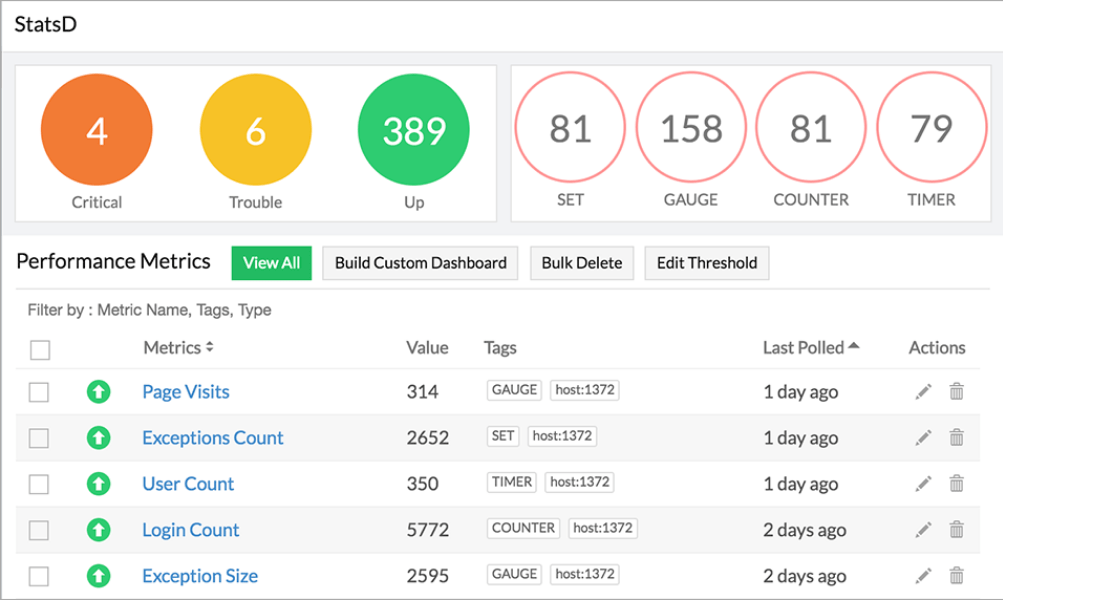Open the green Up count circle

pyautogui.click(x=414, y=130)
